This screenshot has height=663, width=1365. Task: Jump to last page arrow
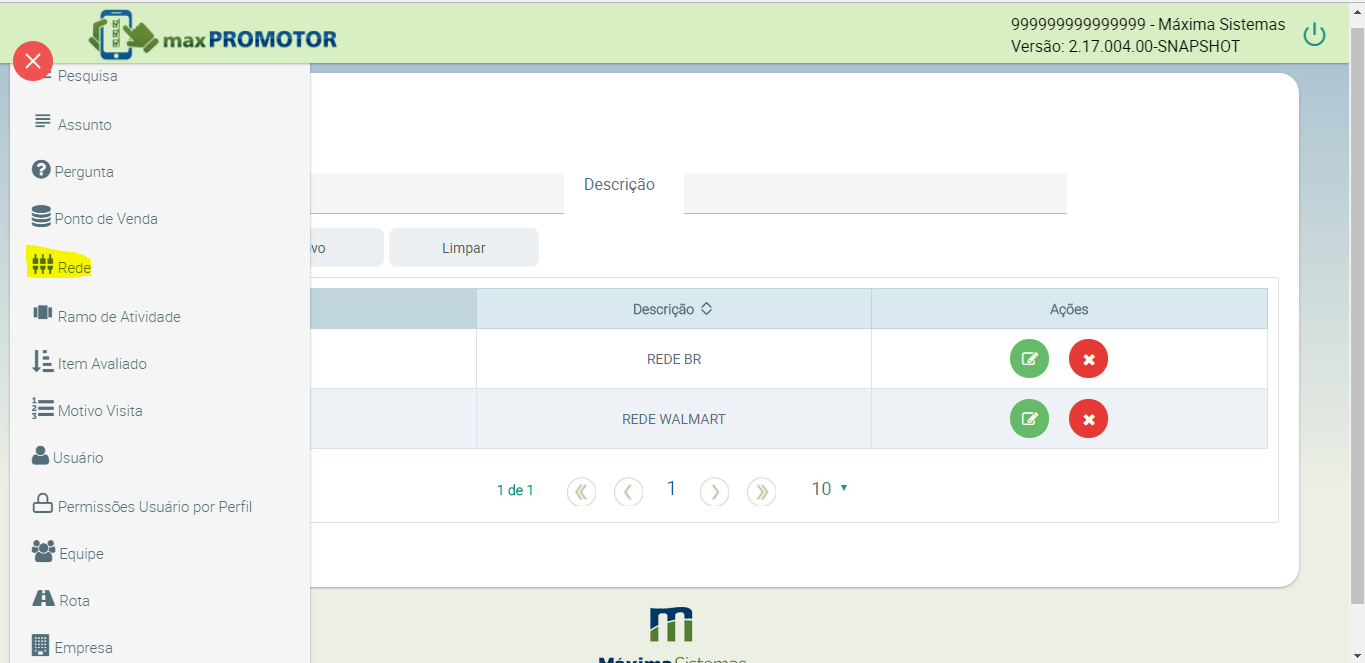click(x=762, y=491)
